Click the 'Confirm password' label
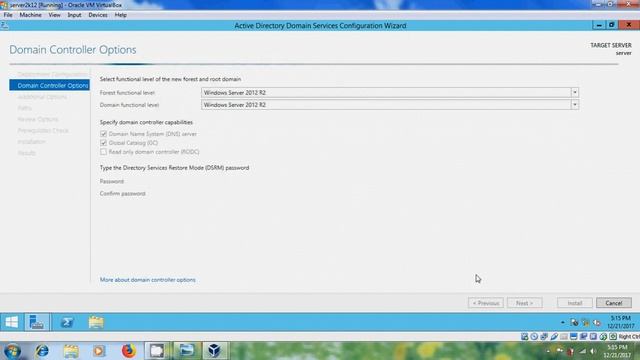Viewport: 640px width, 360px height. [122, 193]
